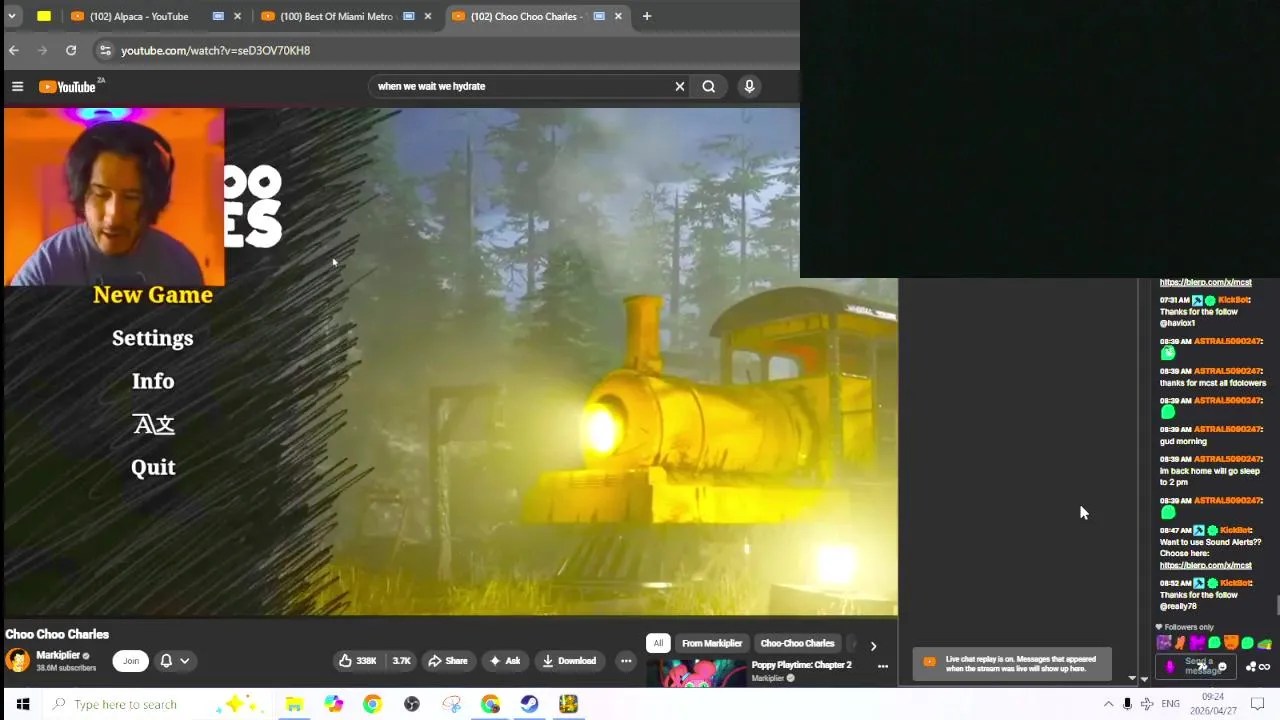
Task: Click New Game in the game menu
Action: pyautogui.click(x=153, y=295)
